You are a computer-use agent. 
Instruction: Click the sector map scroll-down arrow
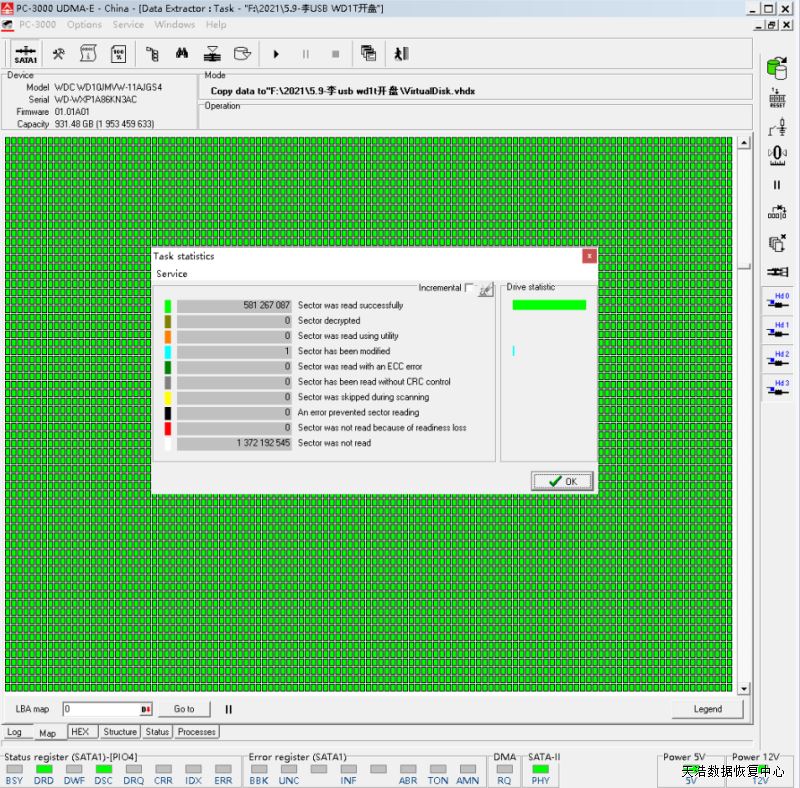pos(742,689)
